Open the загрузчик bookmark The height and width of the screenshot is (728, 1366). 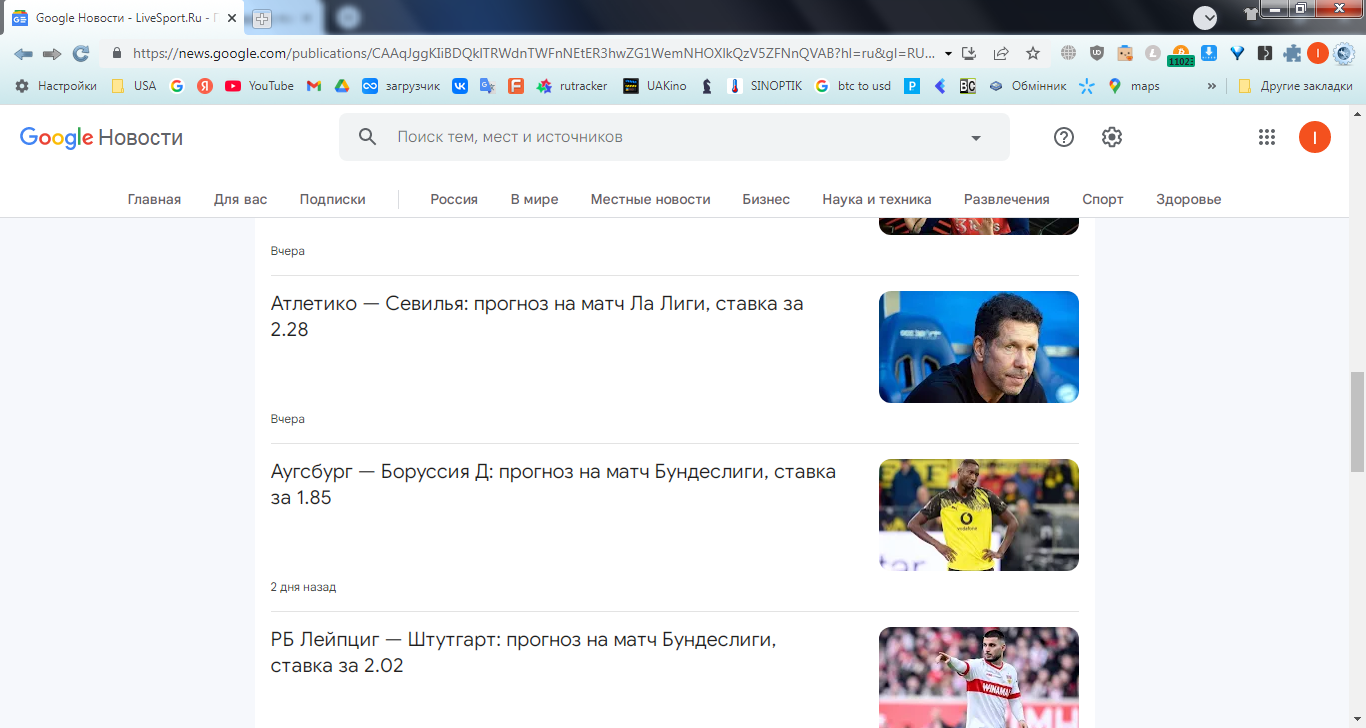pos(401,86)
